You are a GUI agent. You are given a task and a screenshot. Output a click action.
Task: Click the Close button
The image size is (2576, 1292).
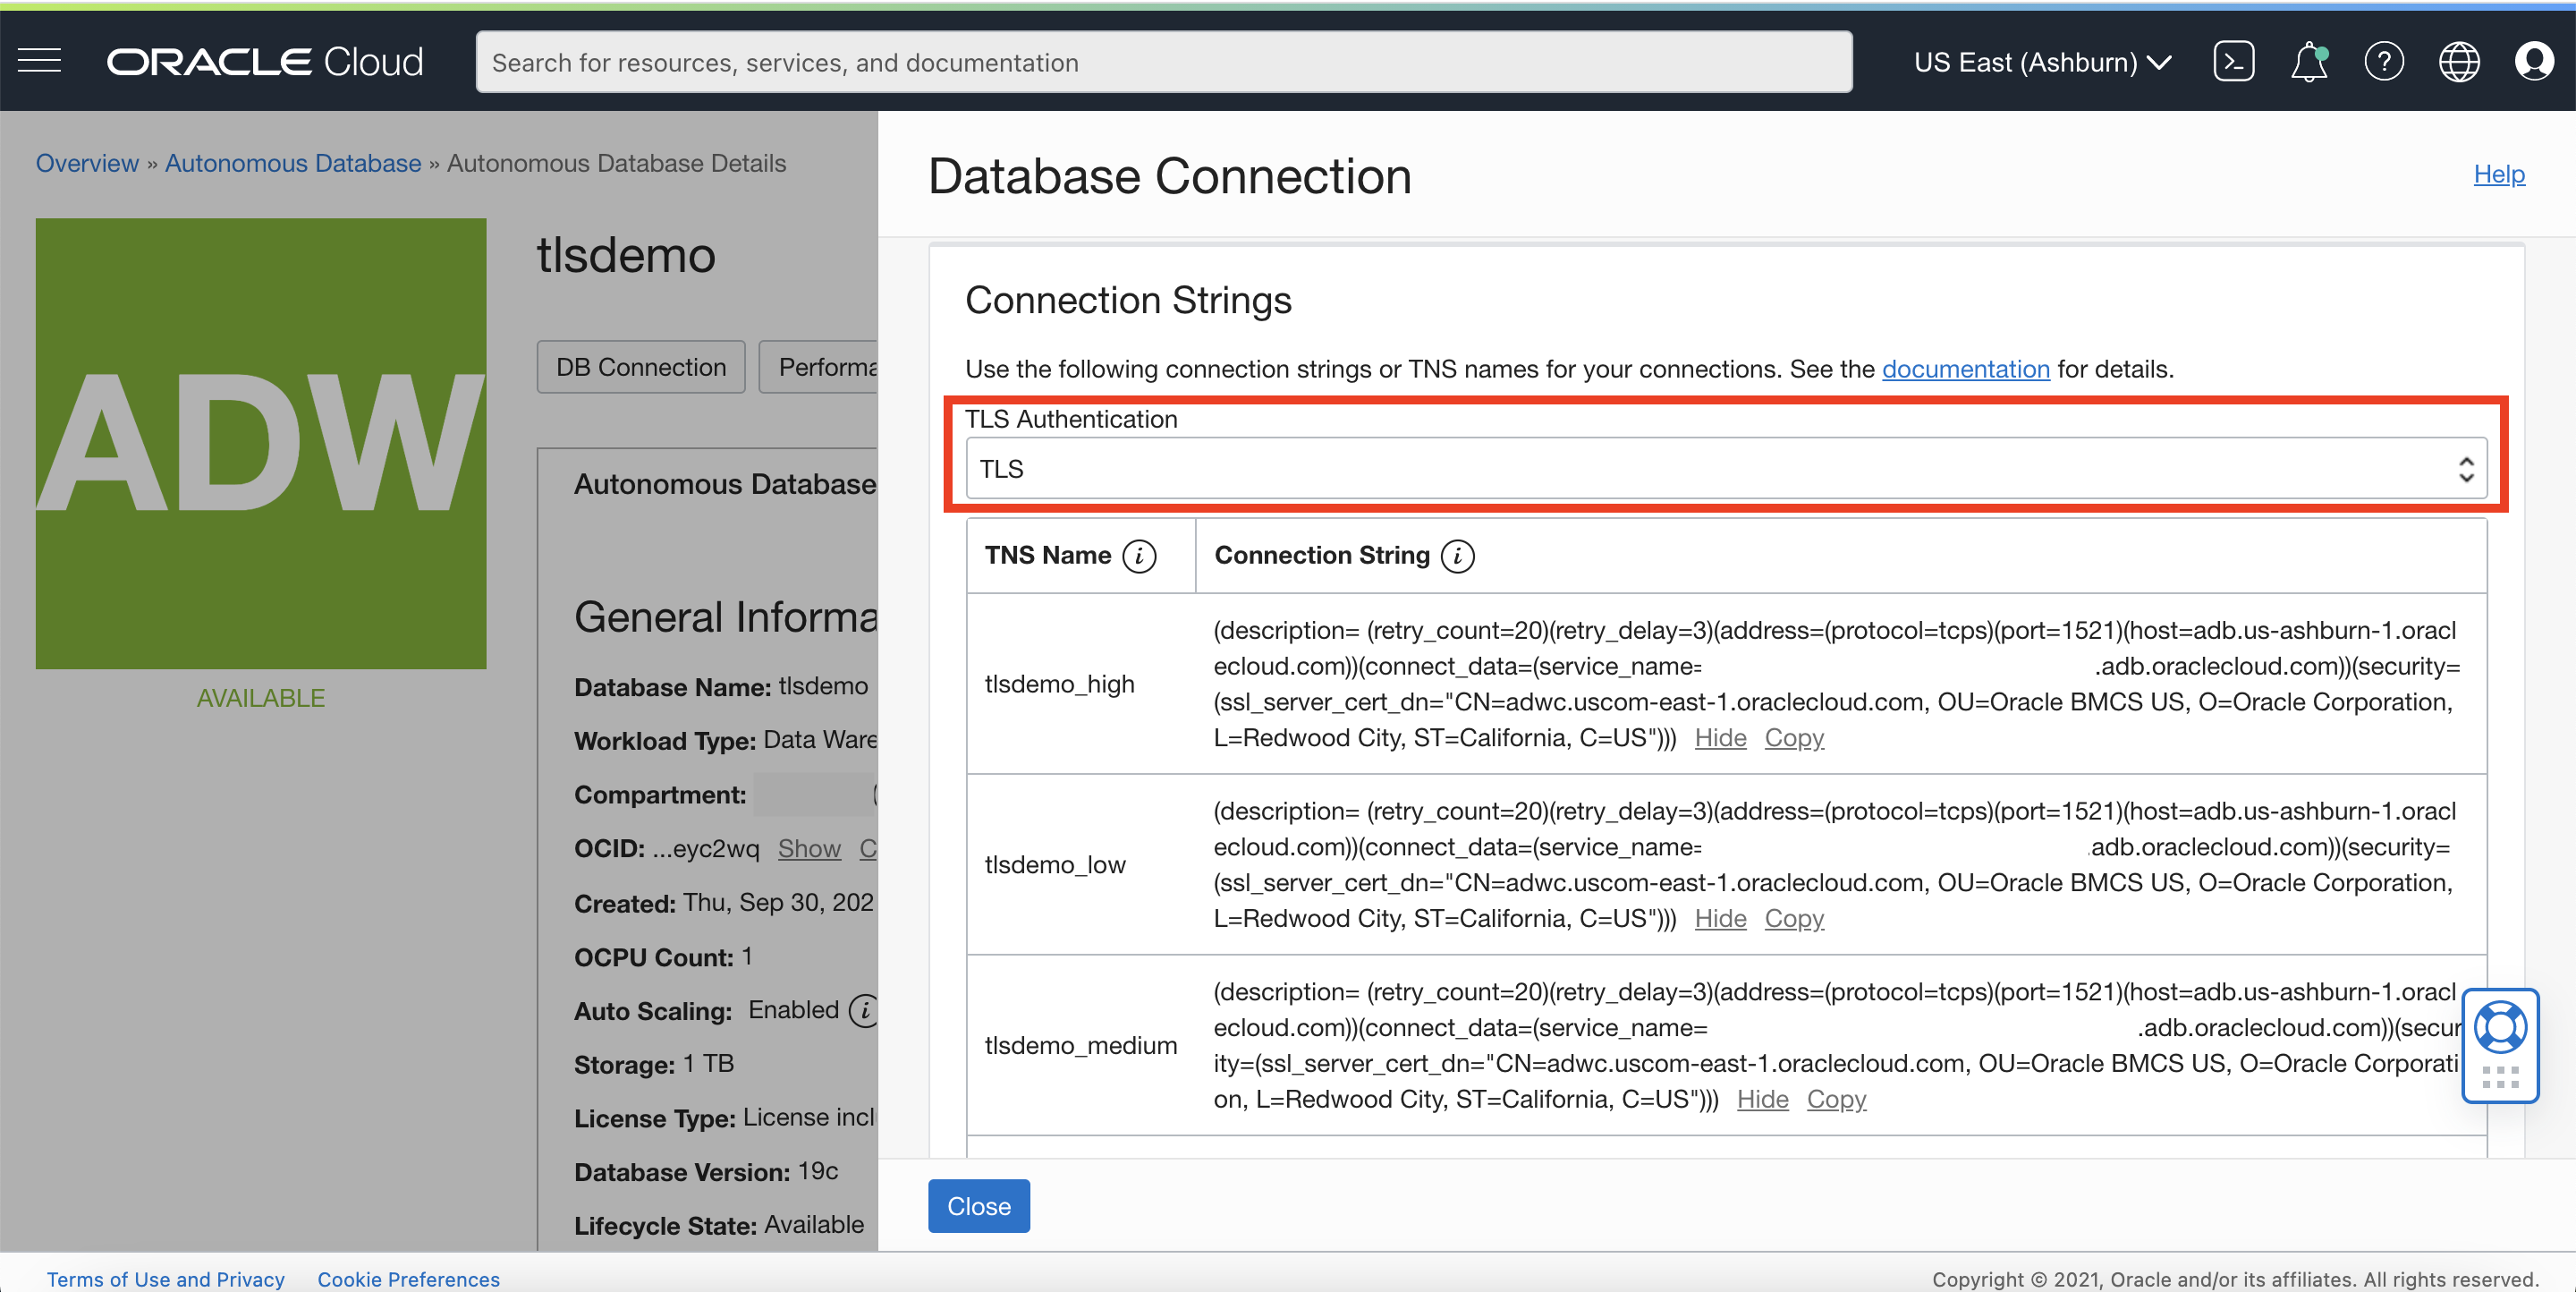978,1206
